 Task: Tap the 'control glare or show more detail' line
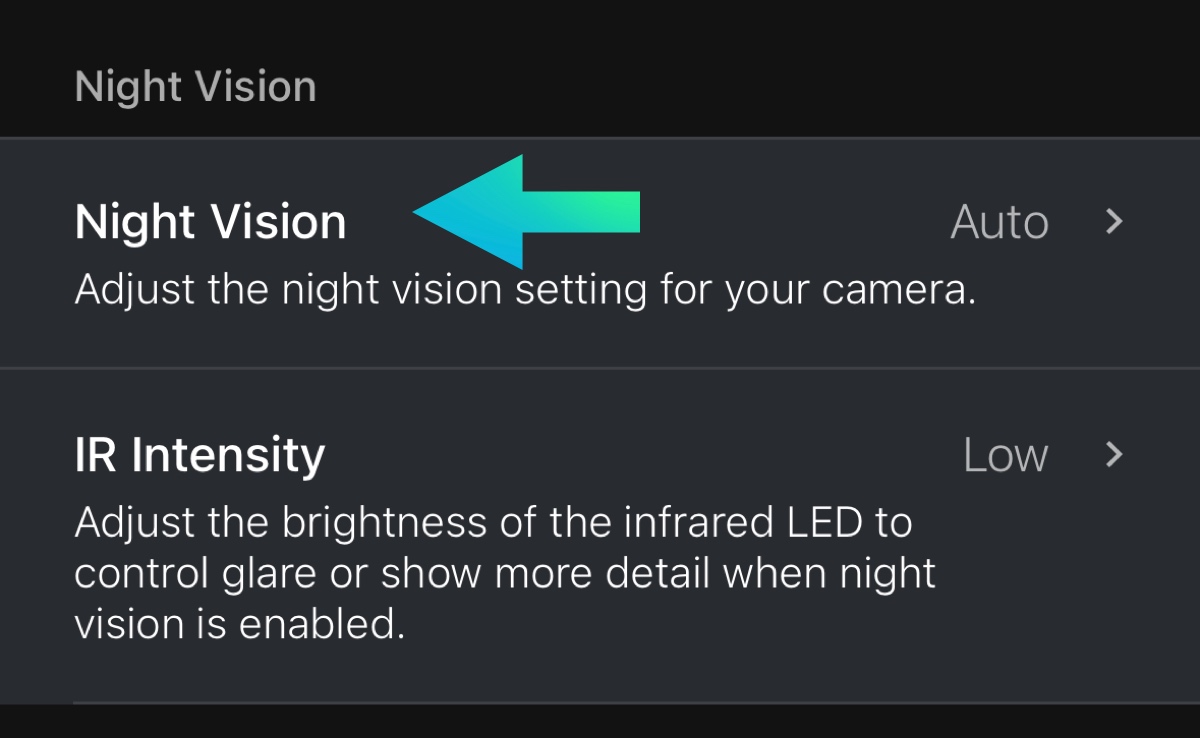click(505, 574)
